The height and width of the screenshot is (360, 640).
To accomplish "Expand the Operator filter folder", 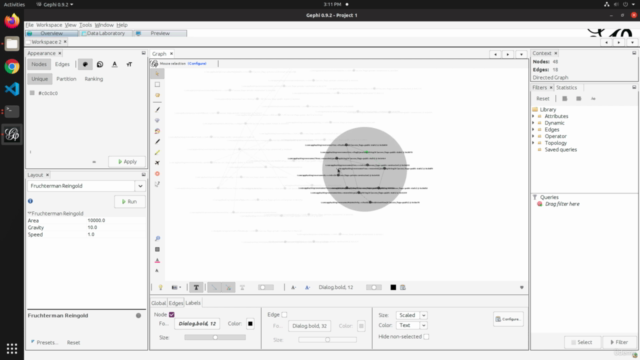I will tap(533, 136).
